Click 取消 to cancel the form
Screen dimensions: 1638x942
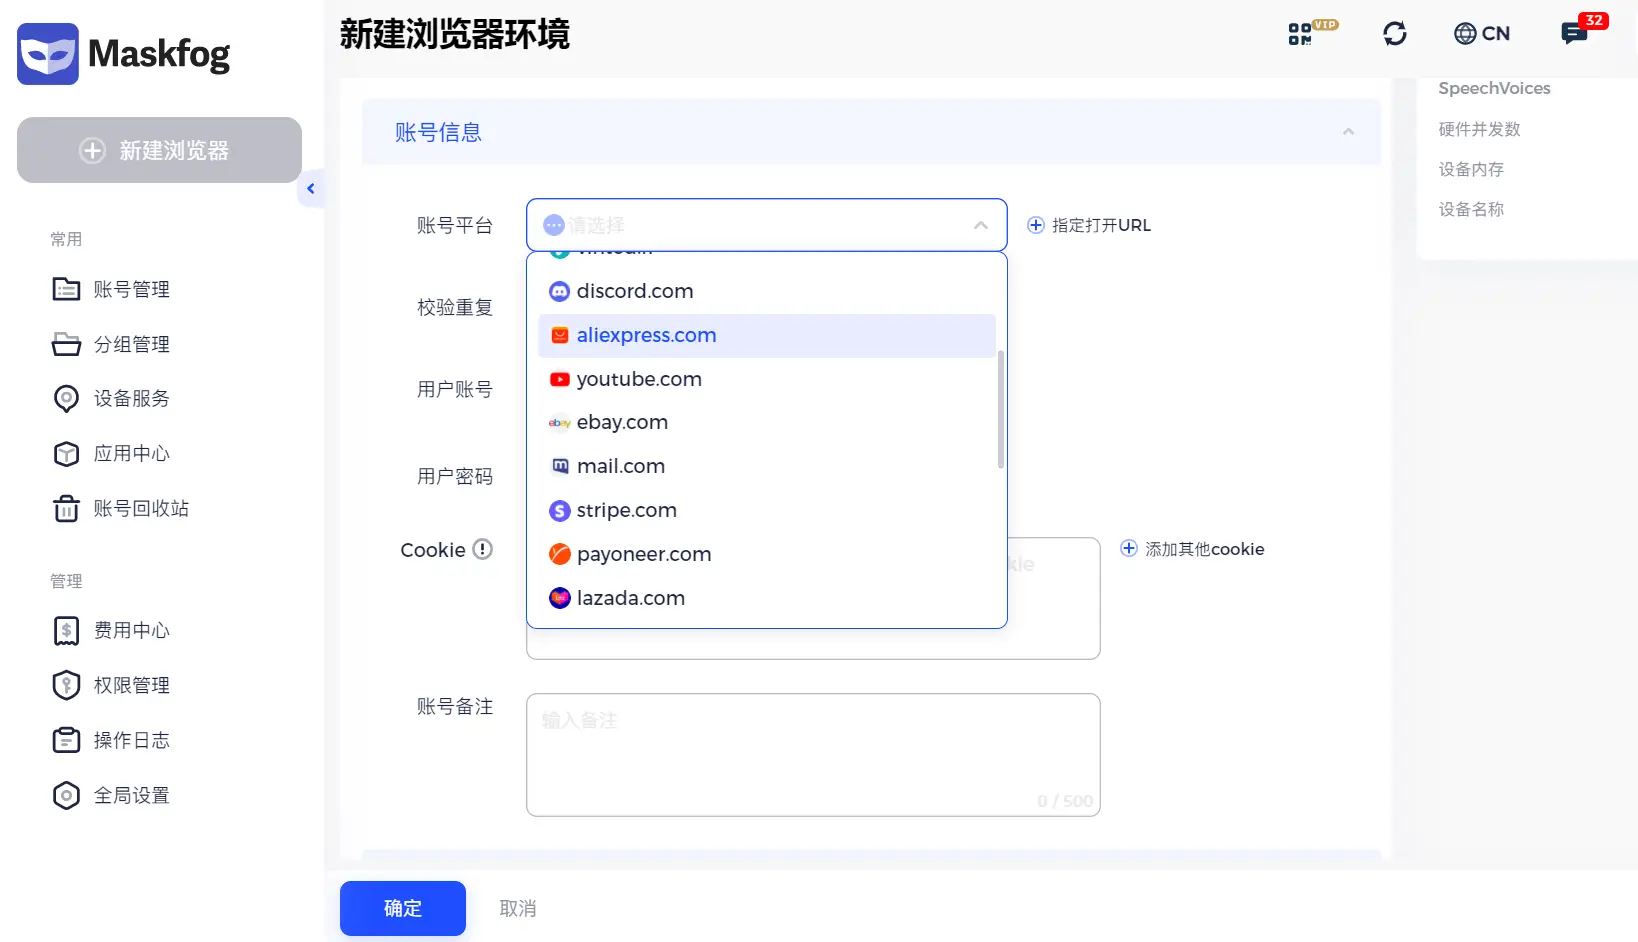pyautogui.click(x=518, y=908)
